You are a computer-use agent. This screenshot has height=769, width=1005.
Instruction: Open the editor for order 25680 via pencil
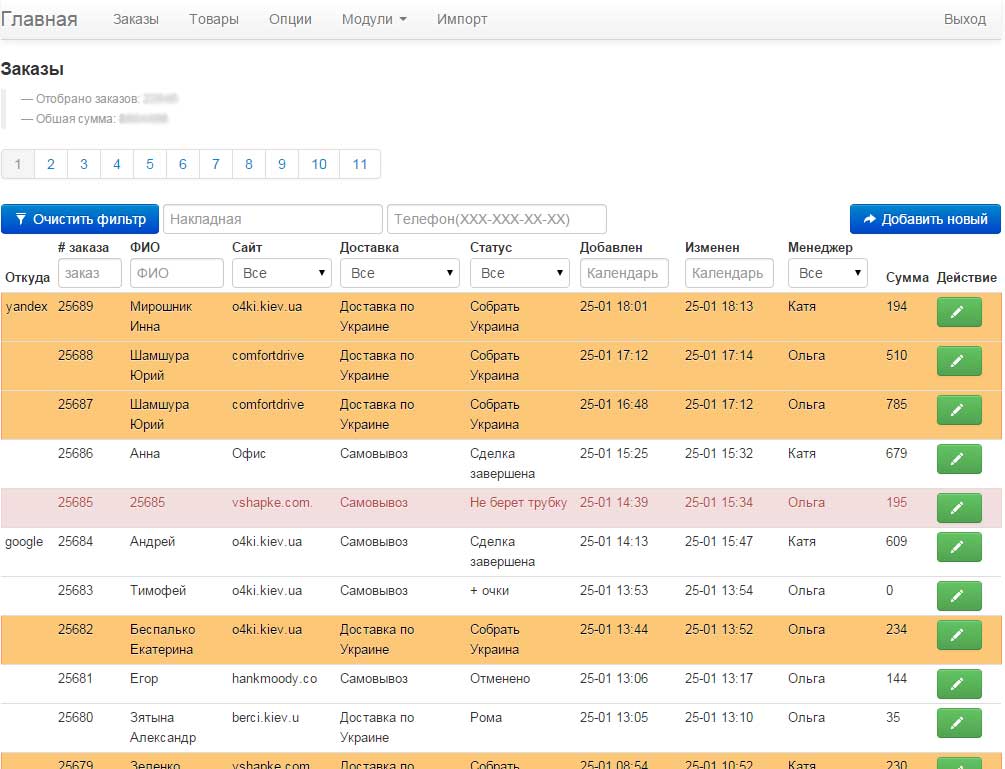pos(958,723)
